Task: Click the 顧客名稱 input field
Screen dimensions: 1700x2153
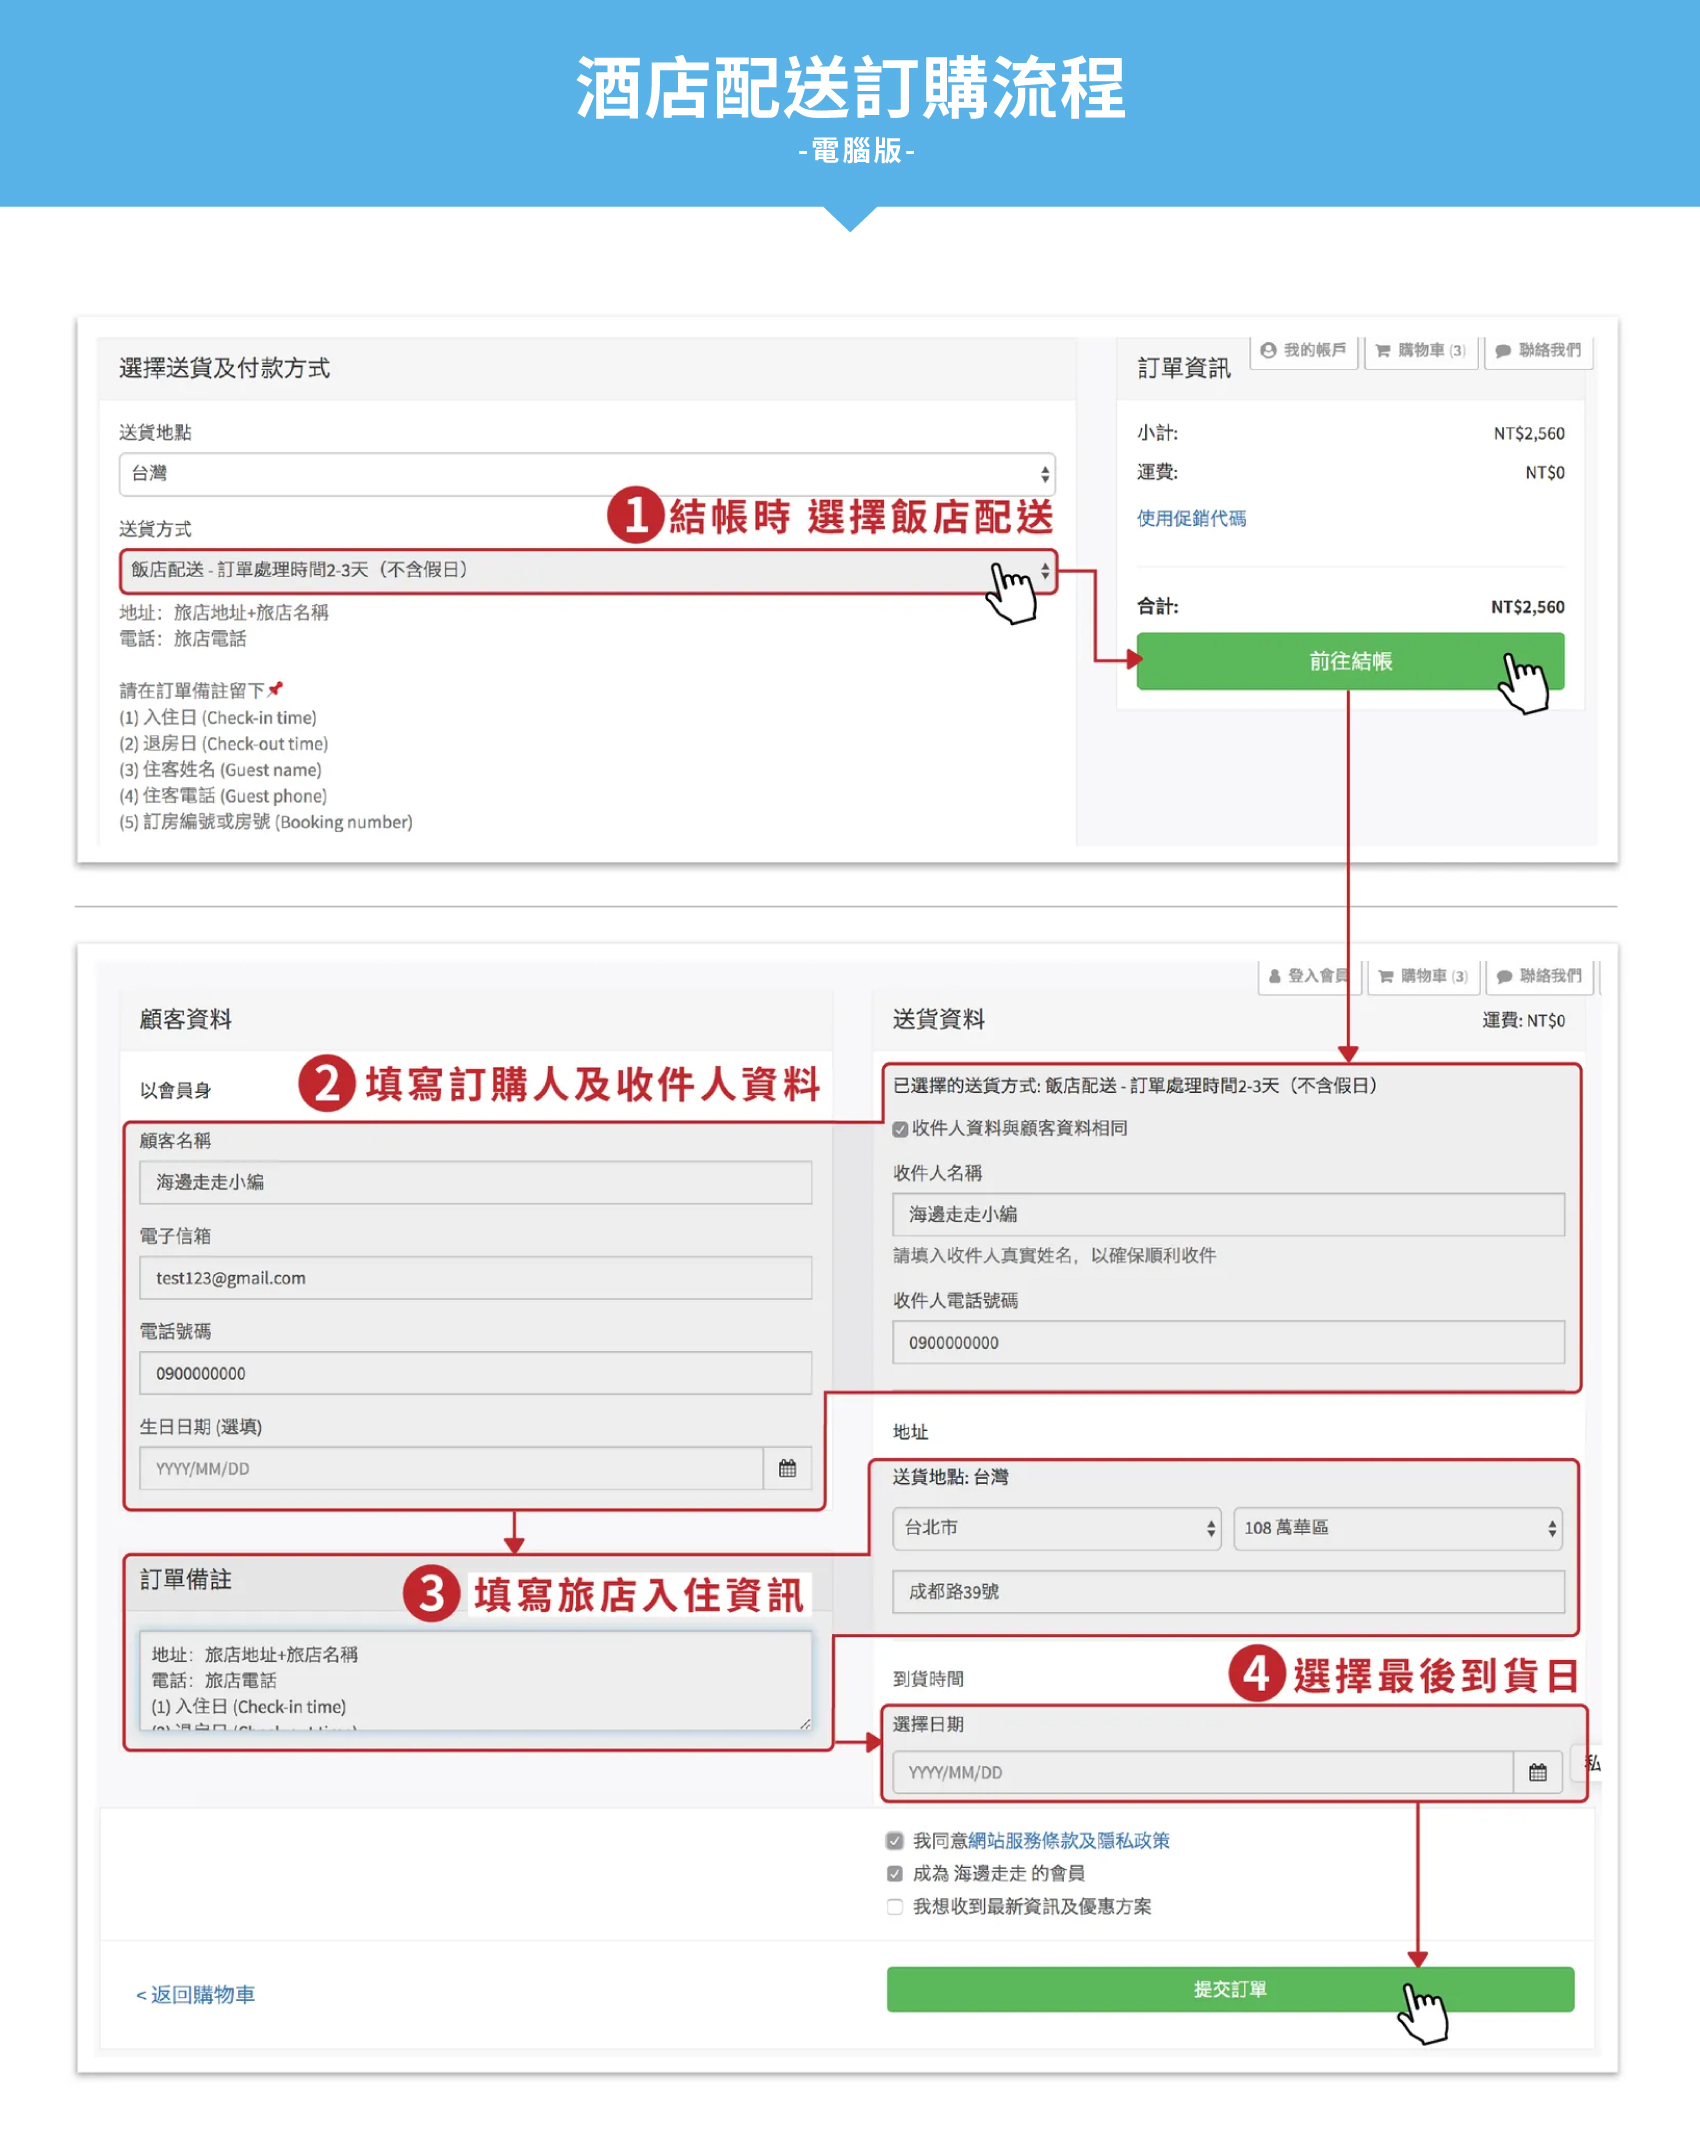Action: 476,1182
